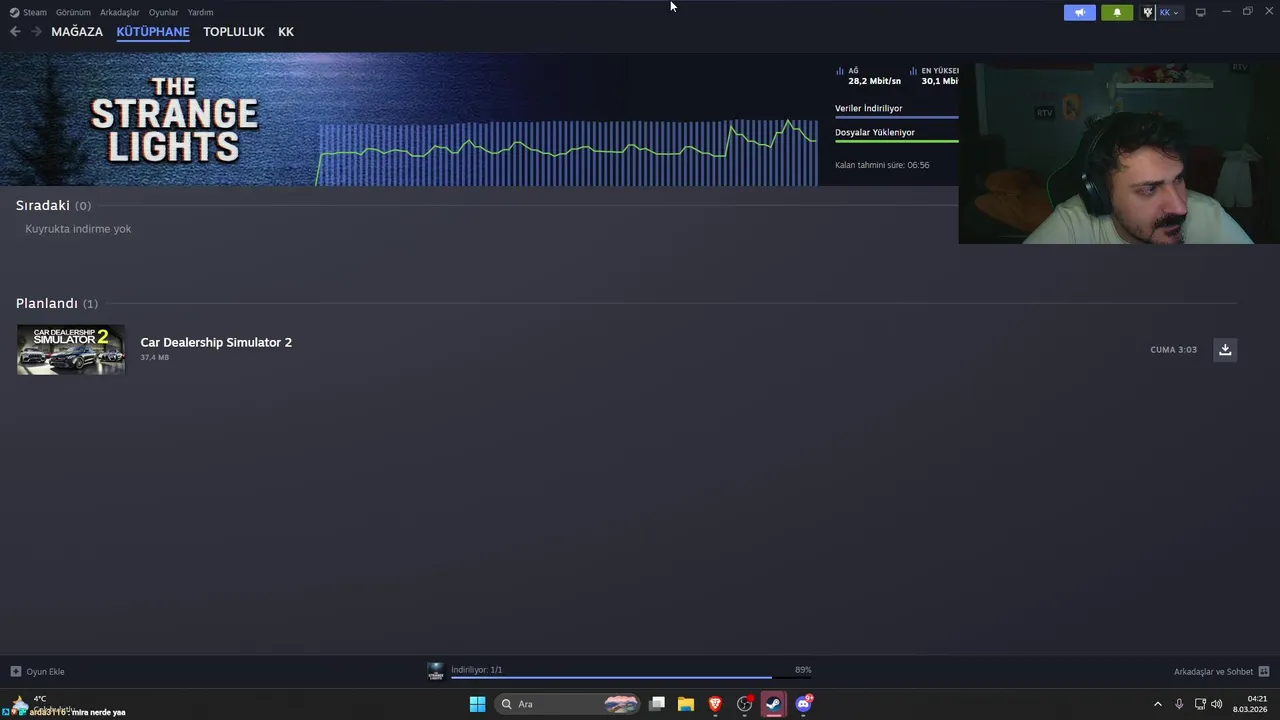
Task: Open the KK profile tab
Action: pyautogui.click(x=286, y=31)
